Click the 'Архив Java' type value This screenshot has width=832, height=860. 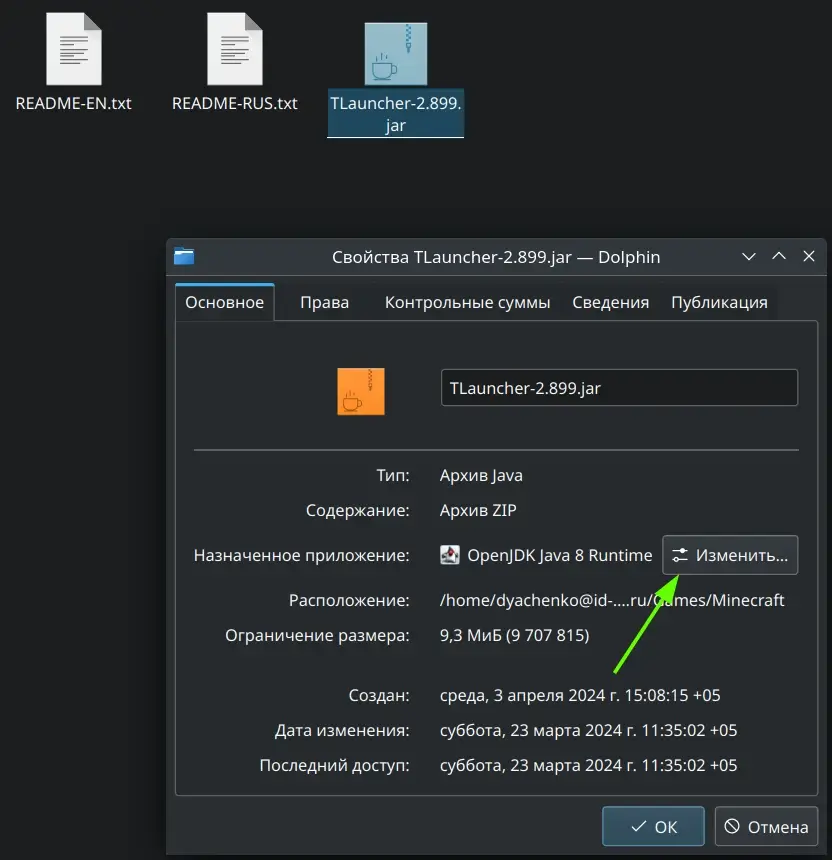481,475
